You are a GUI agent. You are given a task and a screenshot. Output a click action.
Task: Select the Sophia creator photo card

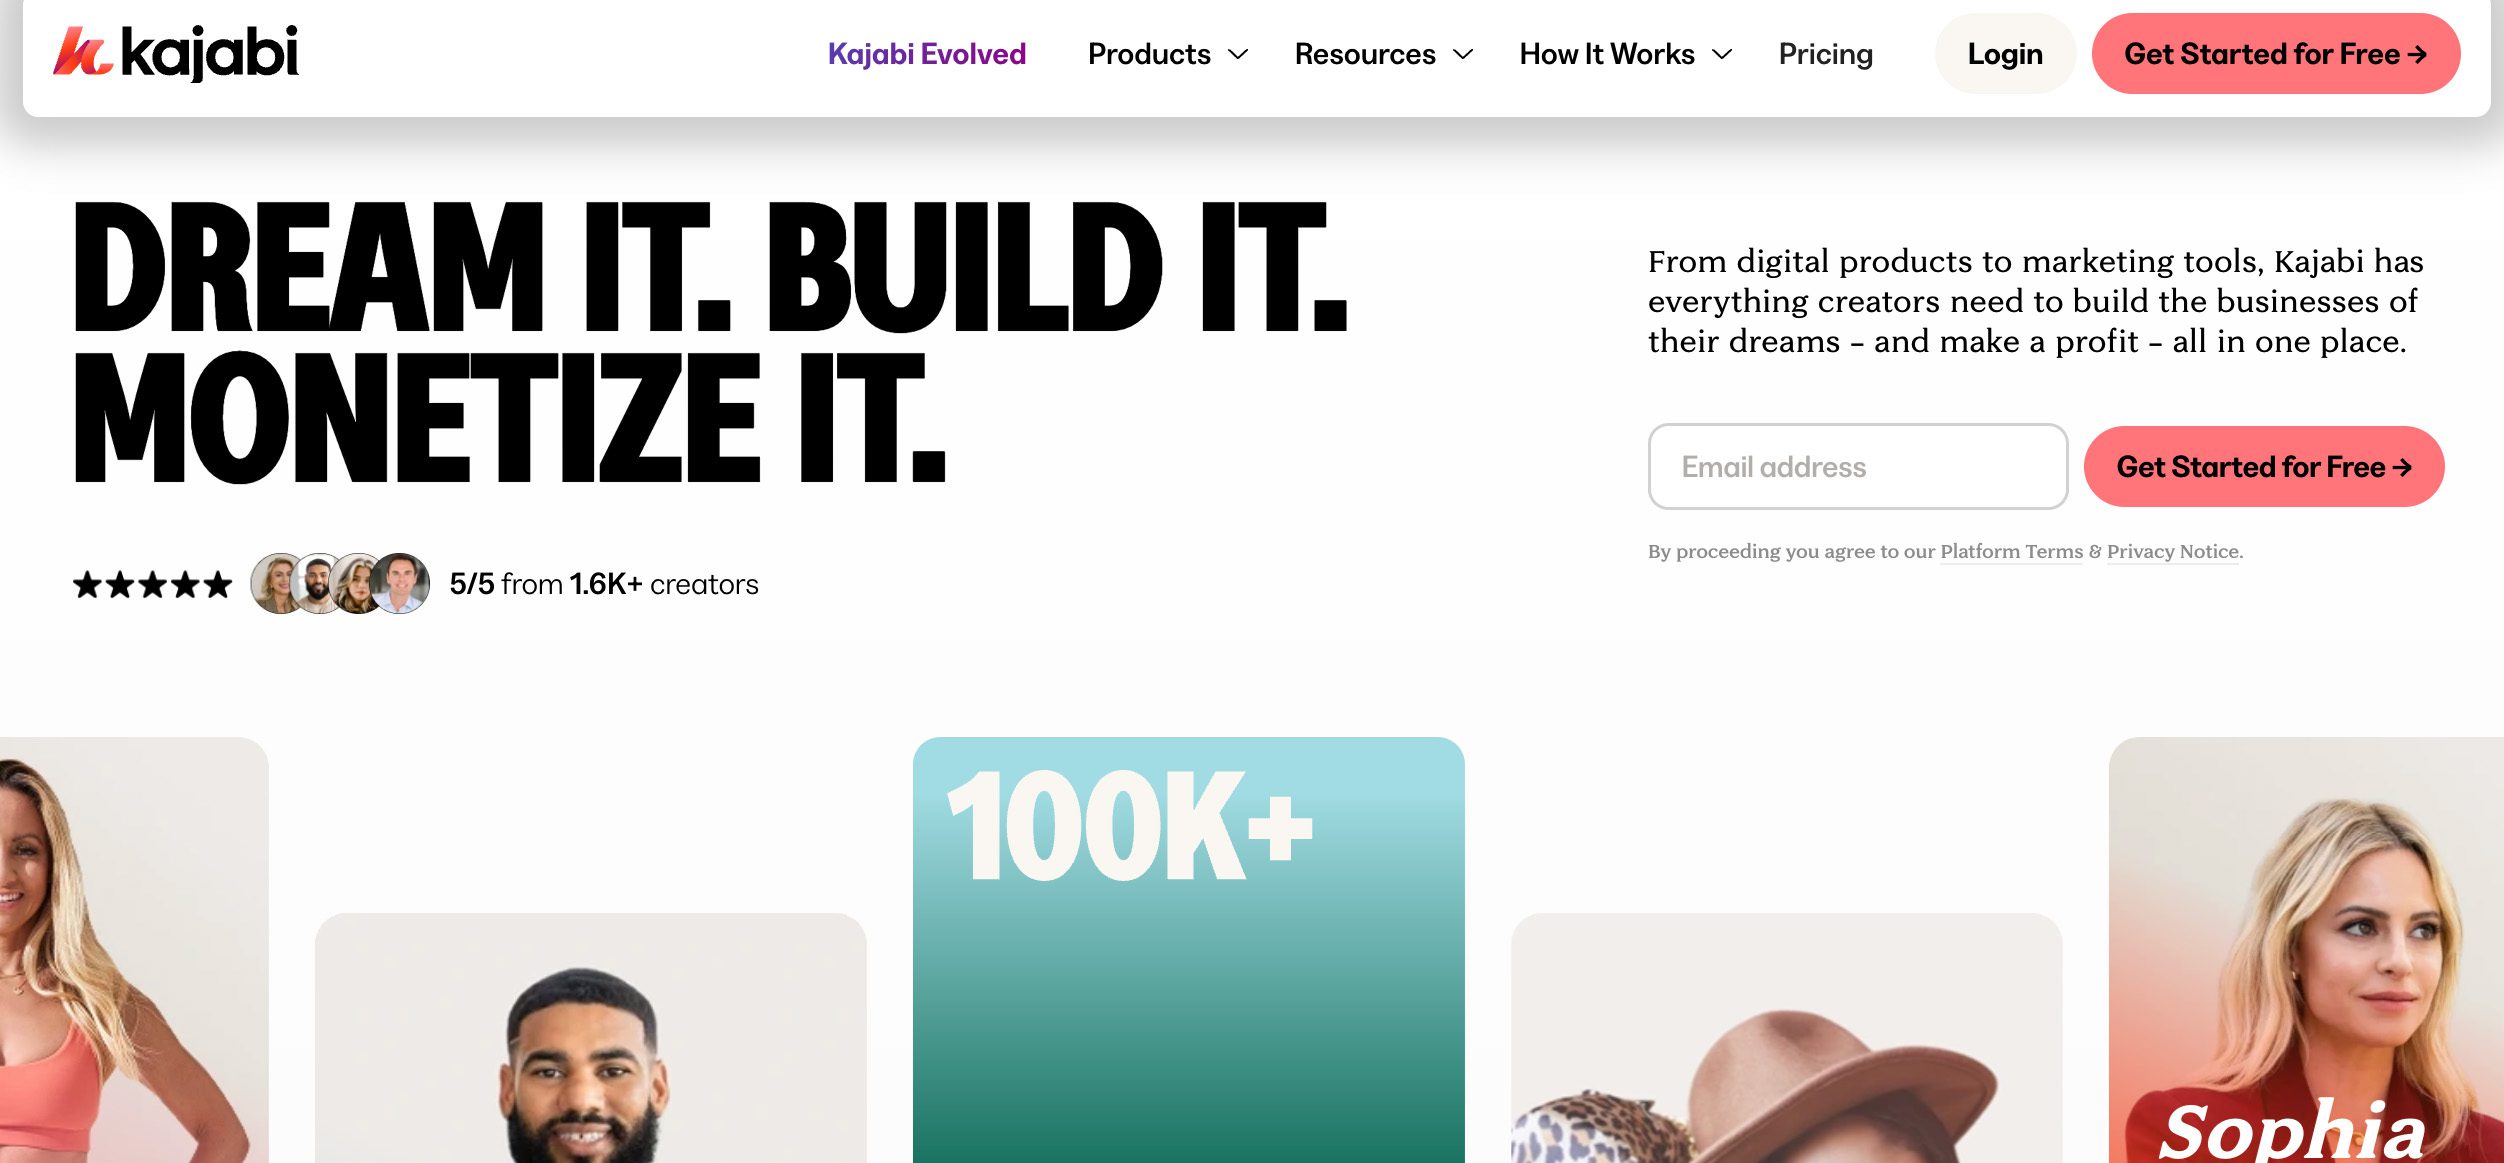coord(2306,950)
